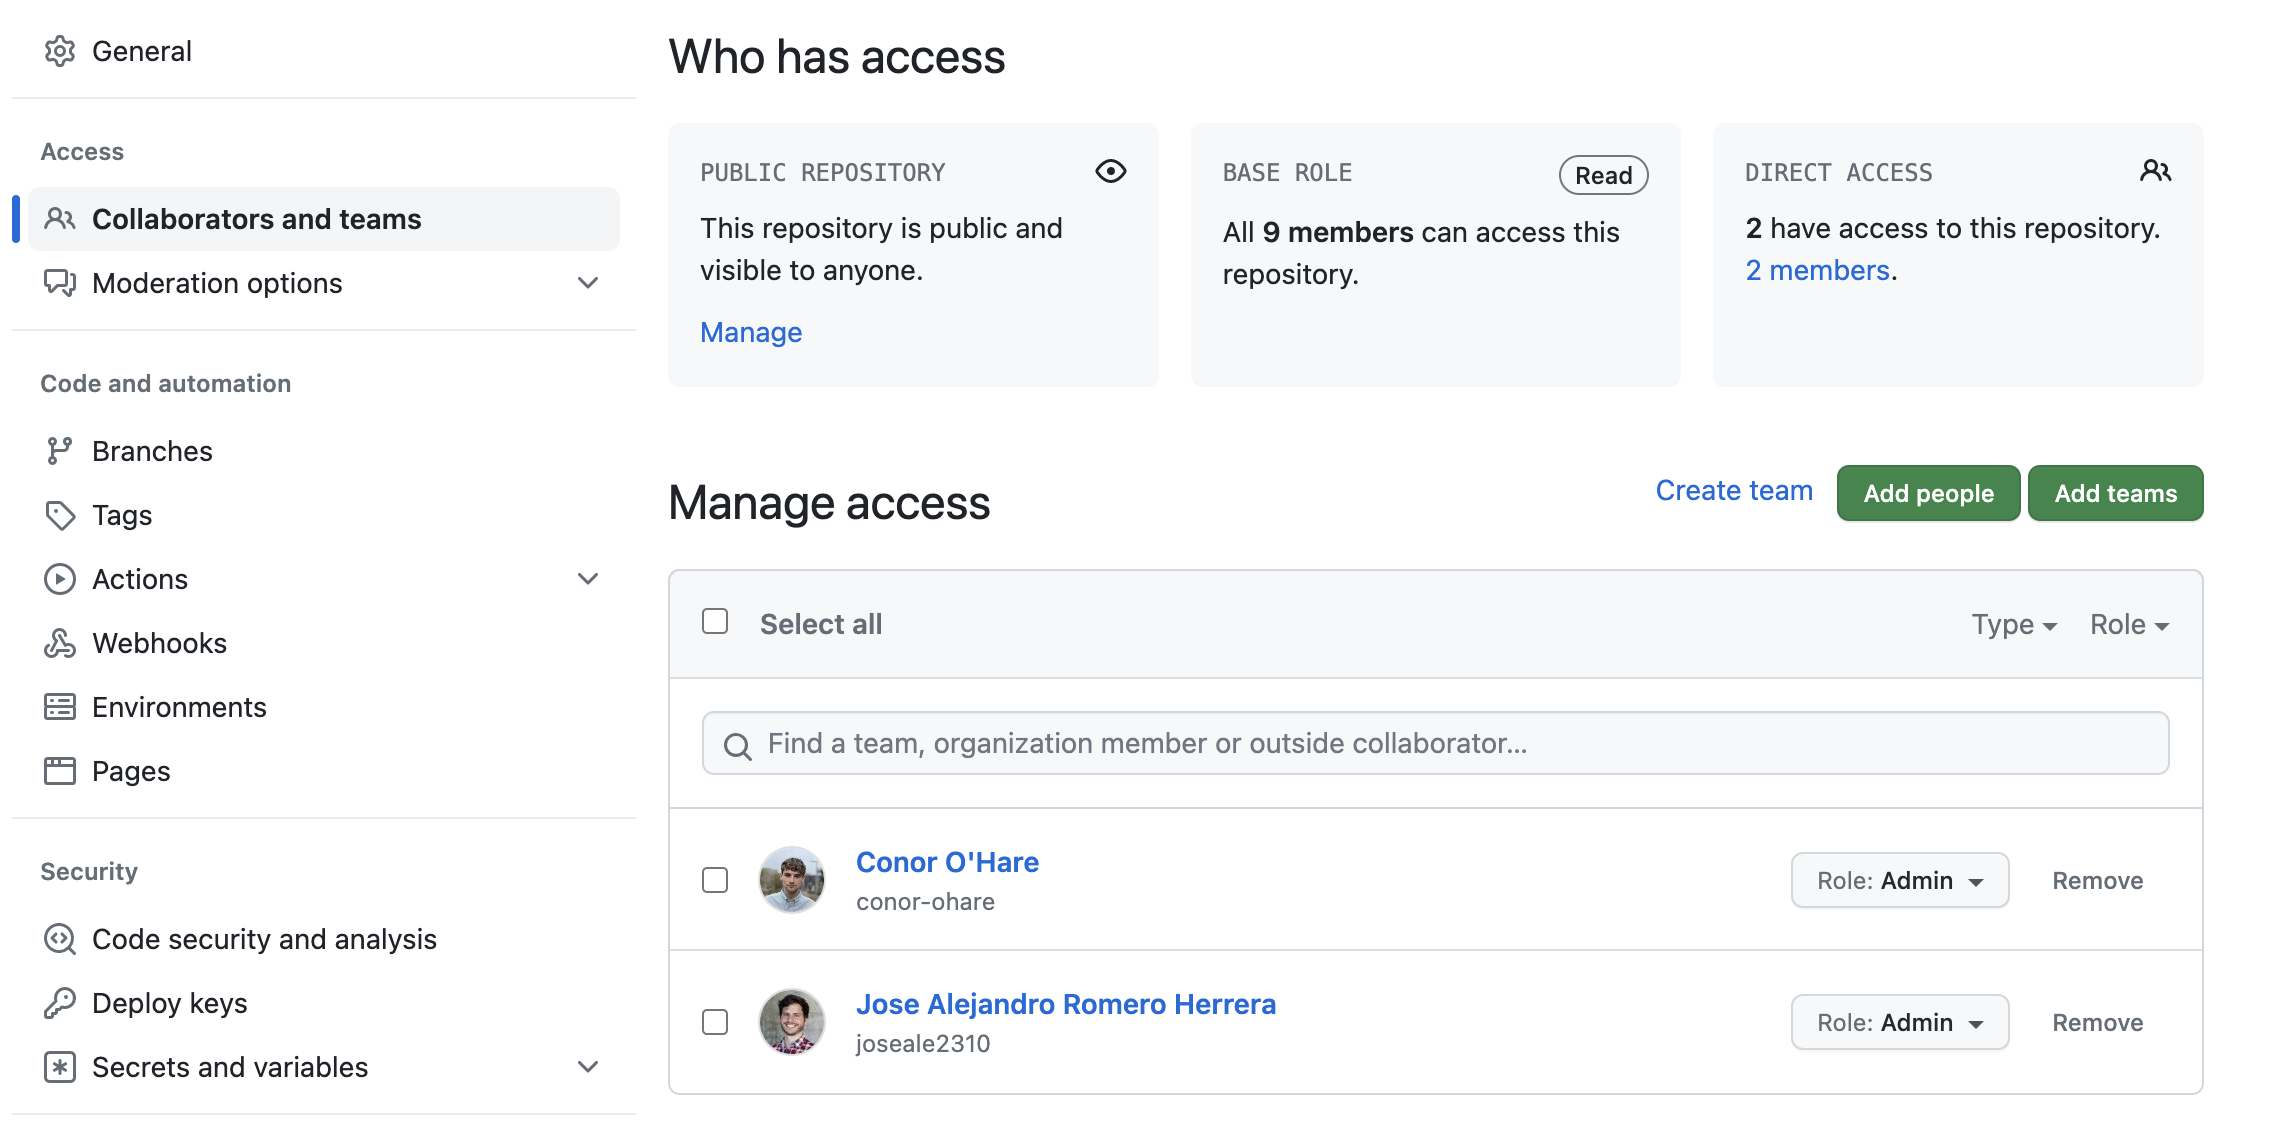
Task: Open the Role filter dropdown in header
Action: [2129, 625]
